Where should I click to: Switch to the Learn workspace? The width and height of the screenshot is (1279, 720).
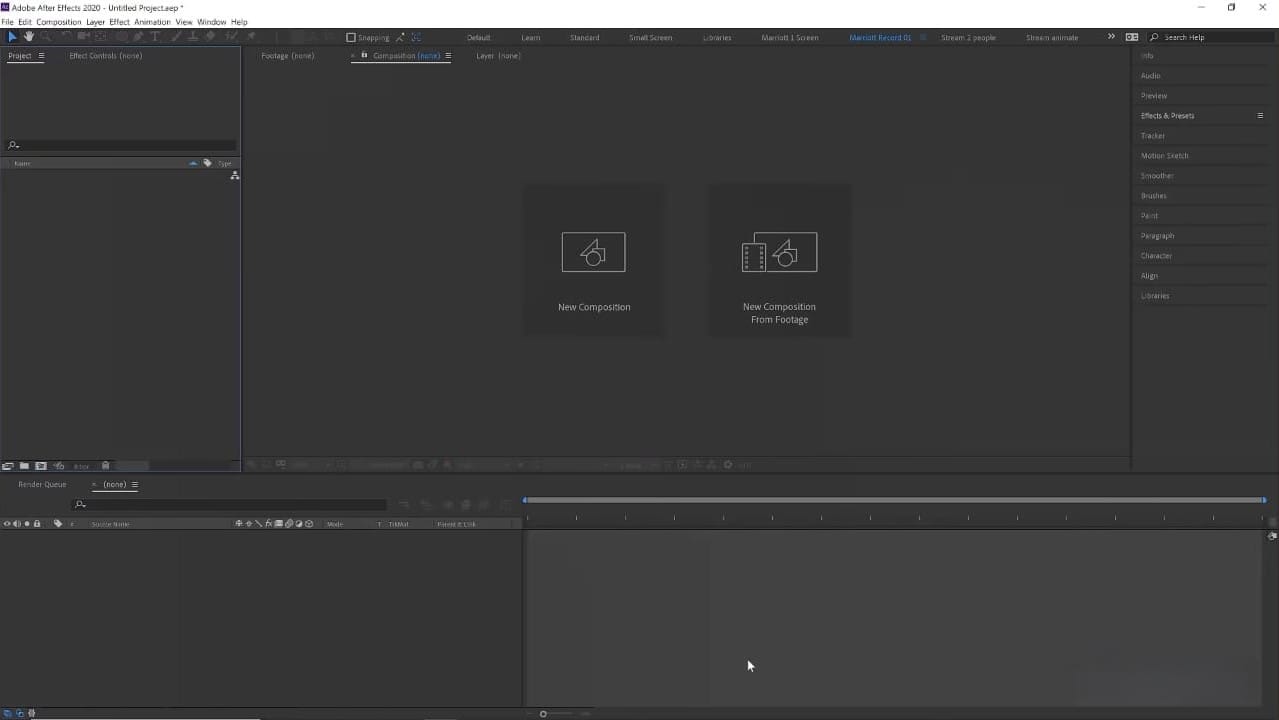pyautogui.click(x=531, y=38)
